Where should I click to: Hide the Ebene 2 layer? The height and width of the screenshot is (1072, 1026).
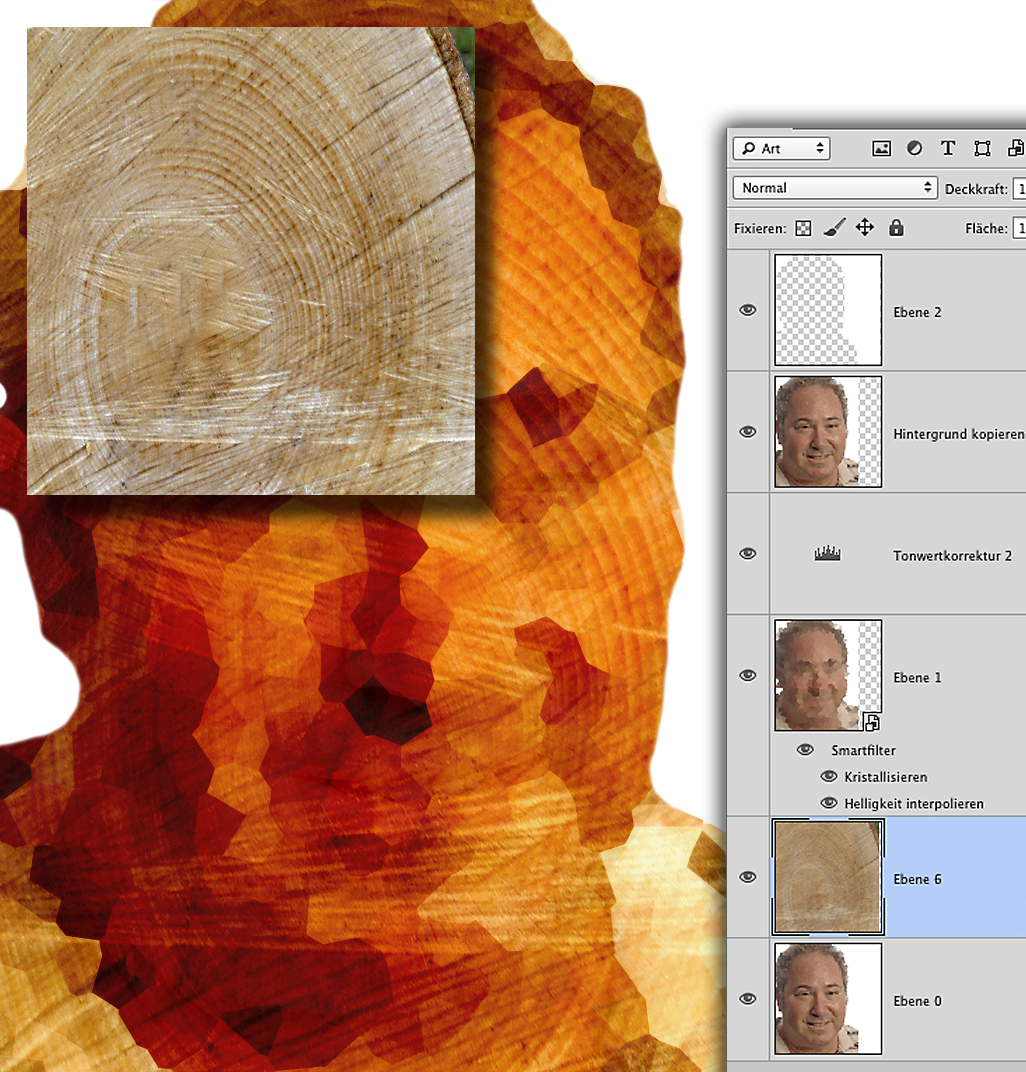point(748,310)
